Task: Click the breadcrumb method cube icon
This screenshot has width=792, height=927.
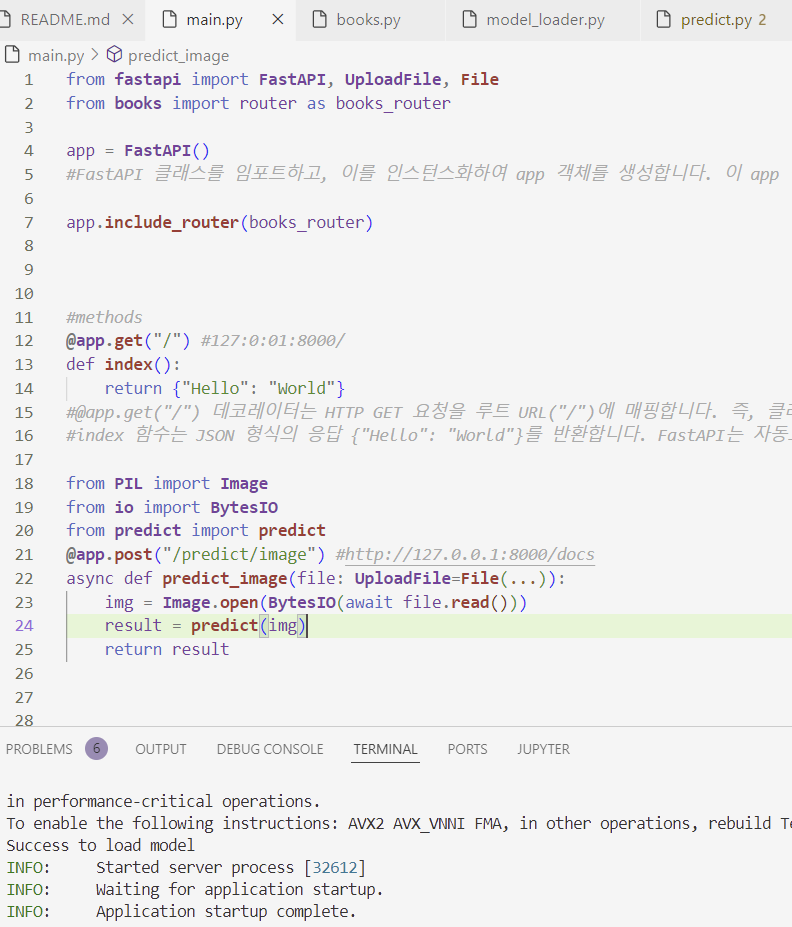Action: coord(114,54)
